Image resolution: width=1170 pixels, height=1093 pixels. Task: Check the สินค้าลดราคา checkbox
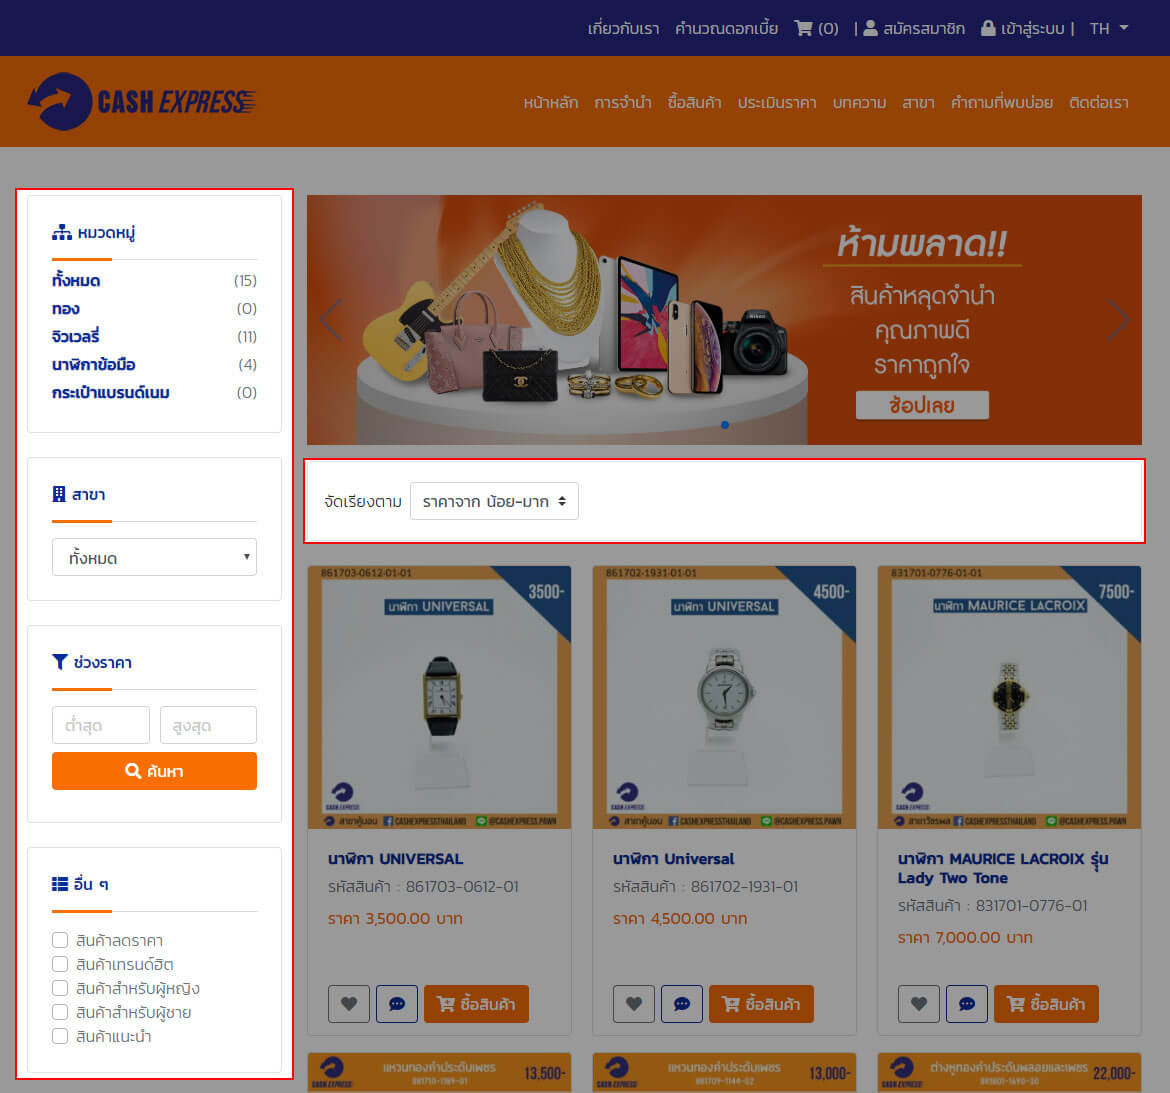tap(60, 940)
